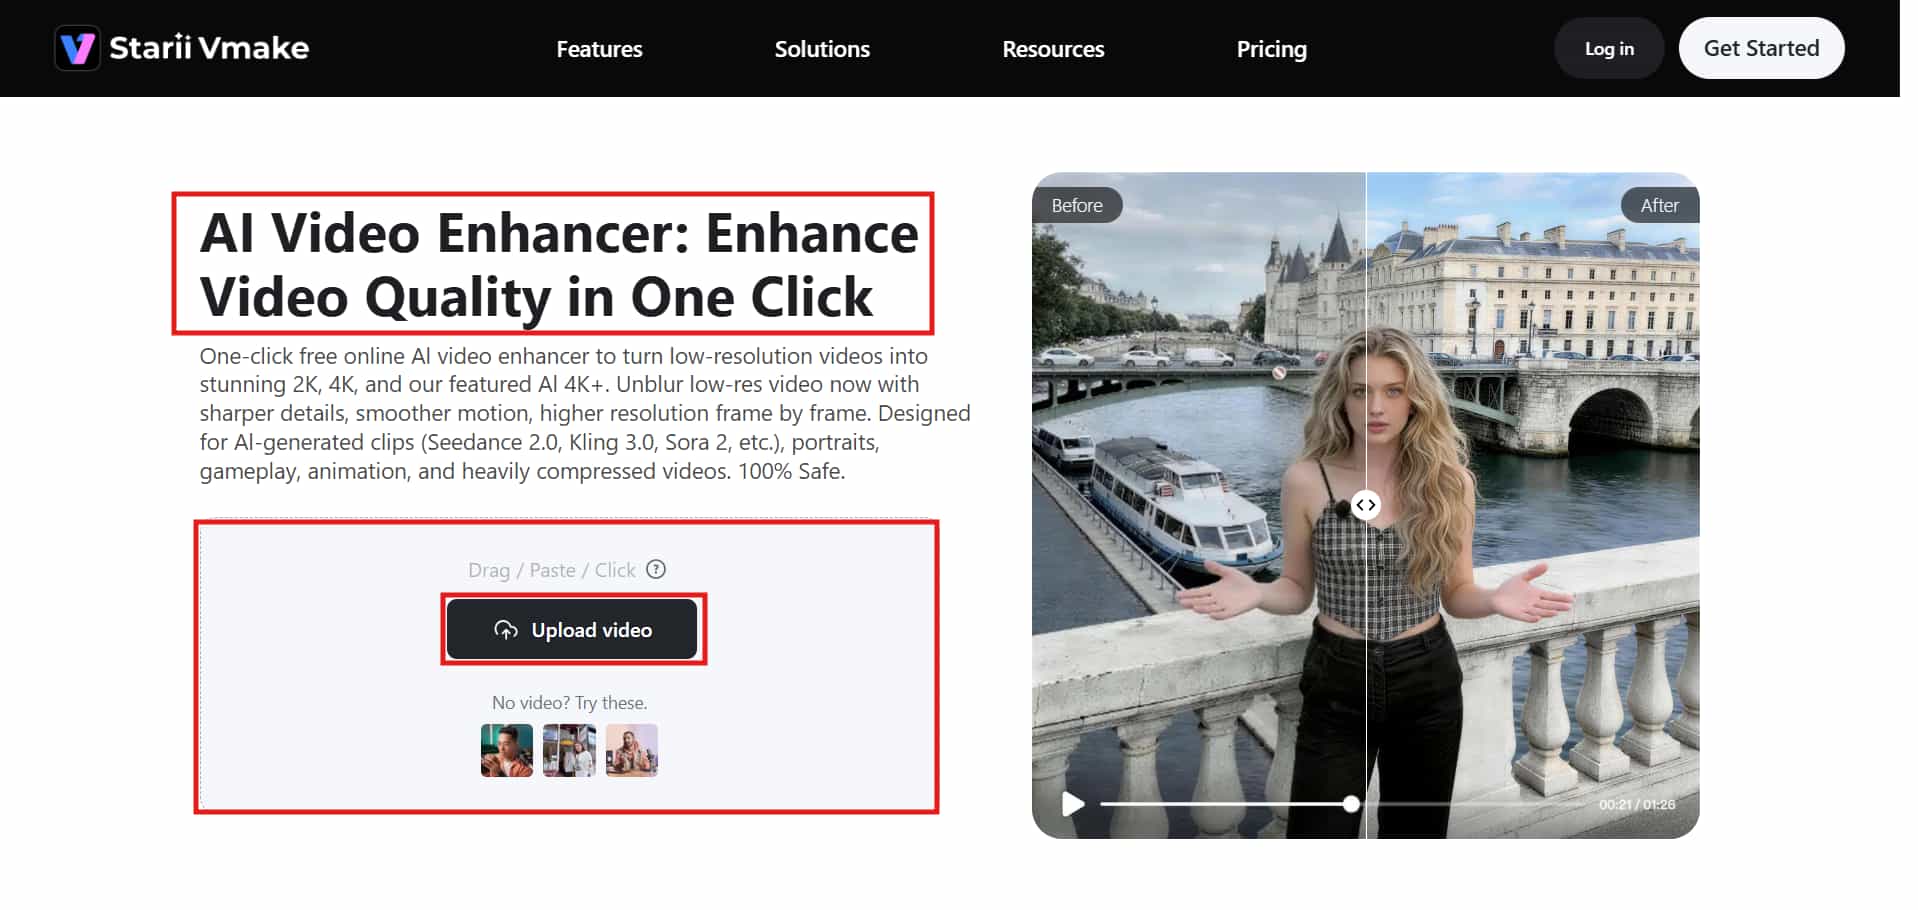
Task: Select the second sample video thumbnail
Action: click(569, 750)
